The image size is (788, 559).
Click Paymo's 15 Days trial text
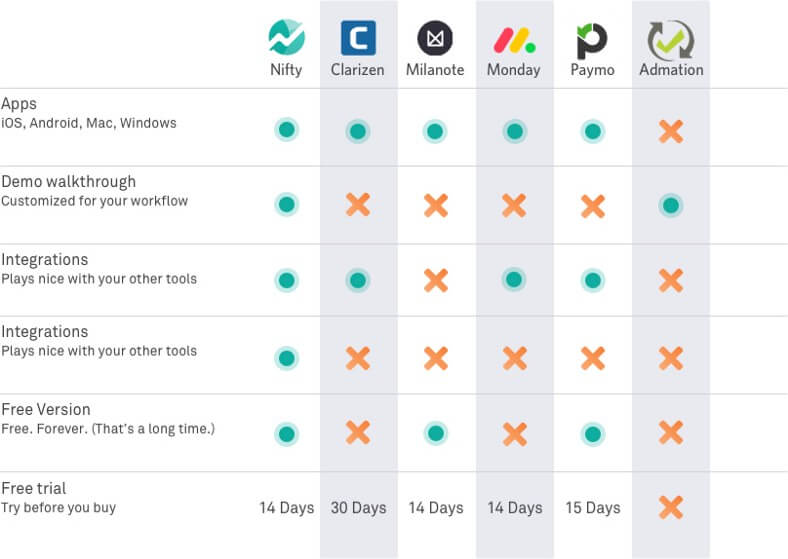(593, 508)
